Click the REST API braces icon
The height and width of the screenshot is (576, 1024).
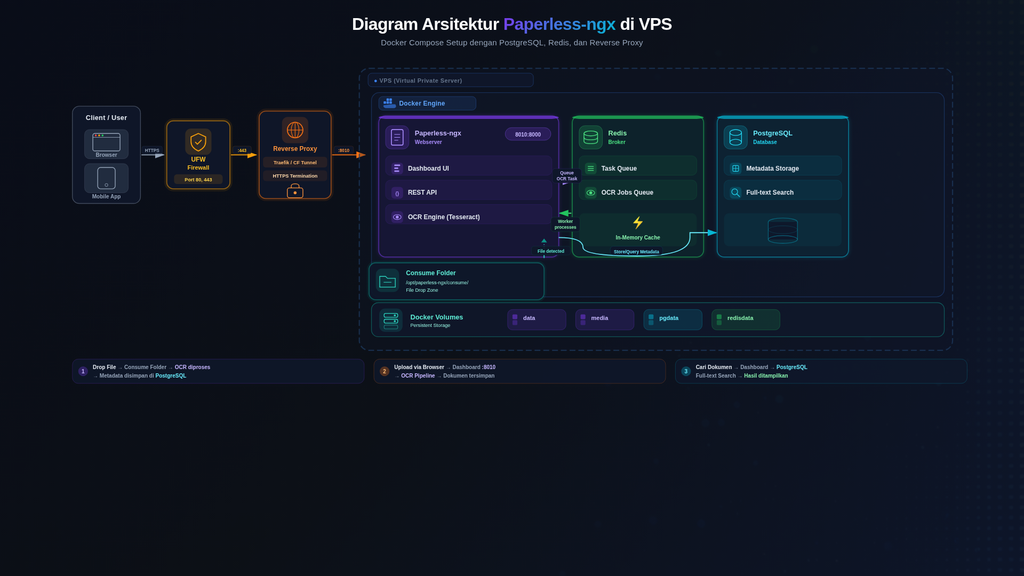point(396,193)
